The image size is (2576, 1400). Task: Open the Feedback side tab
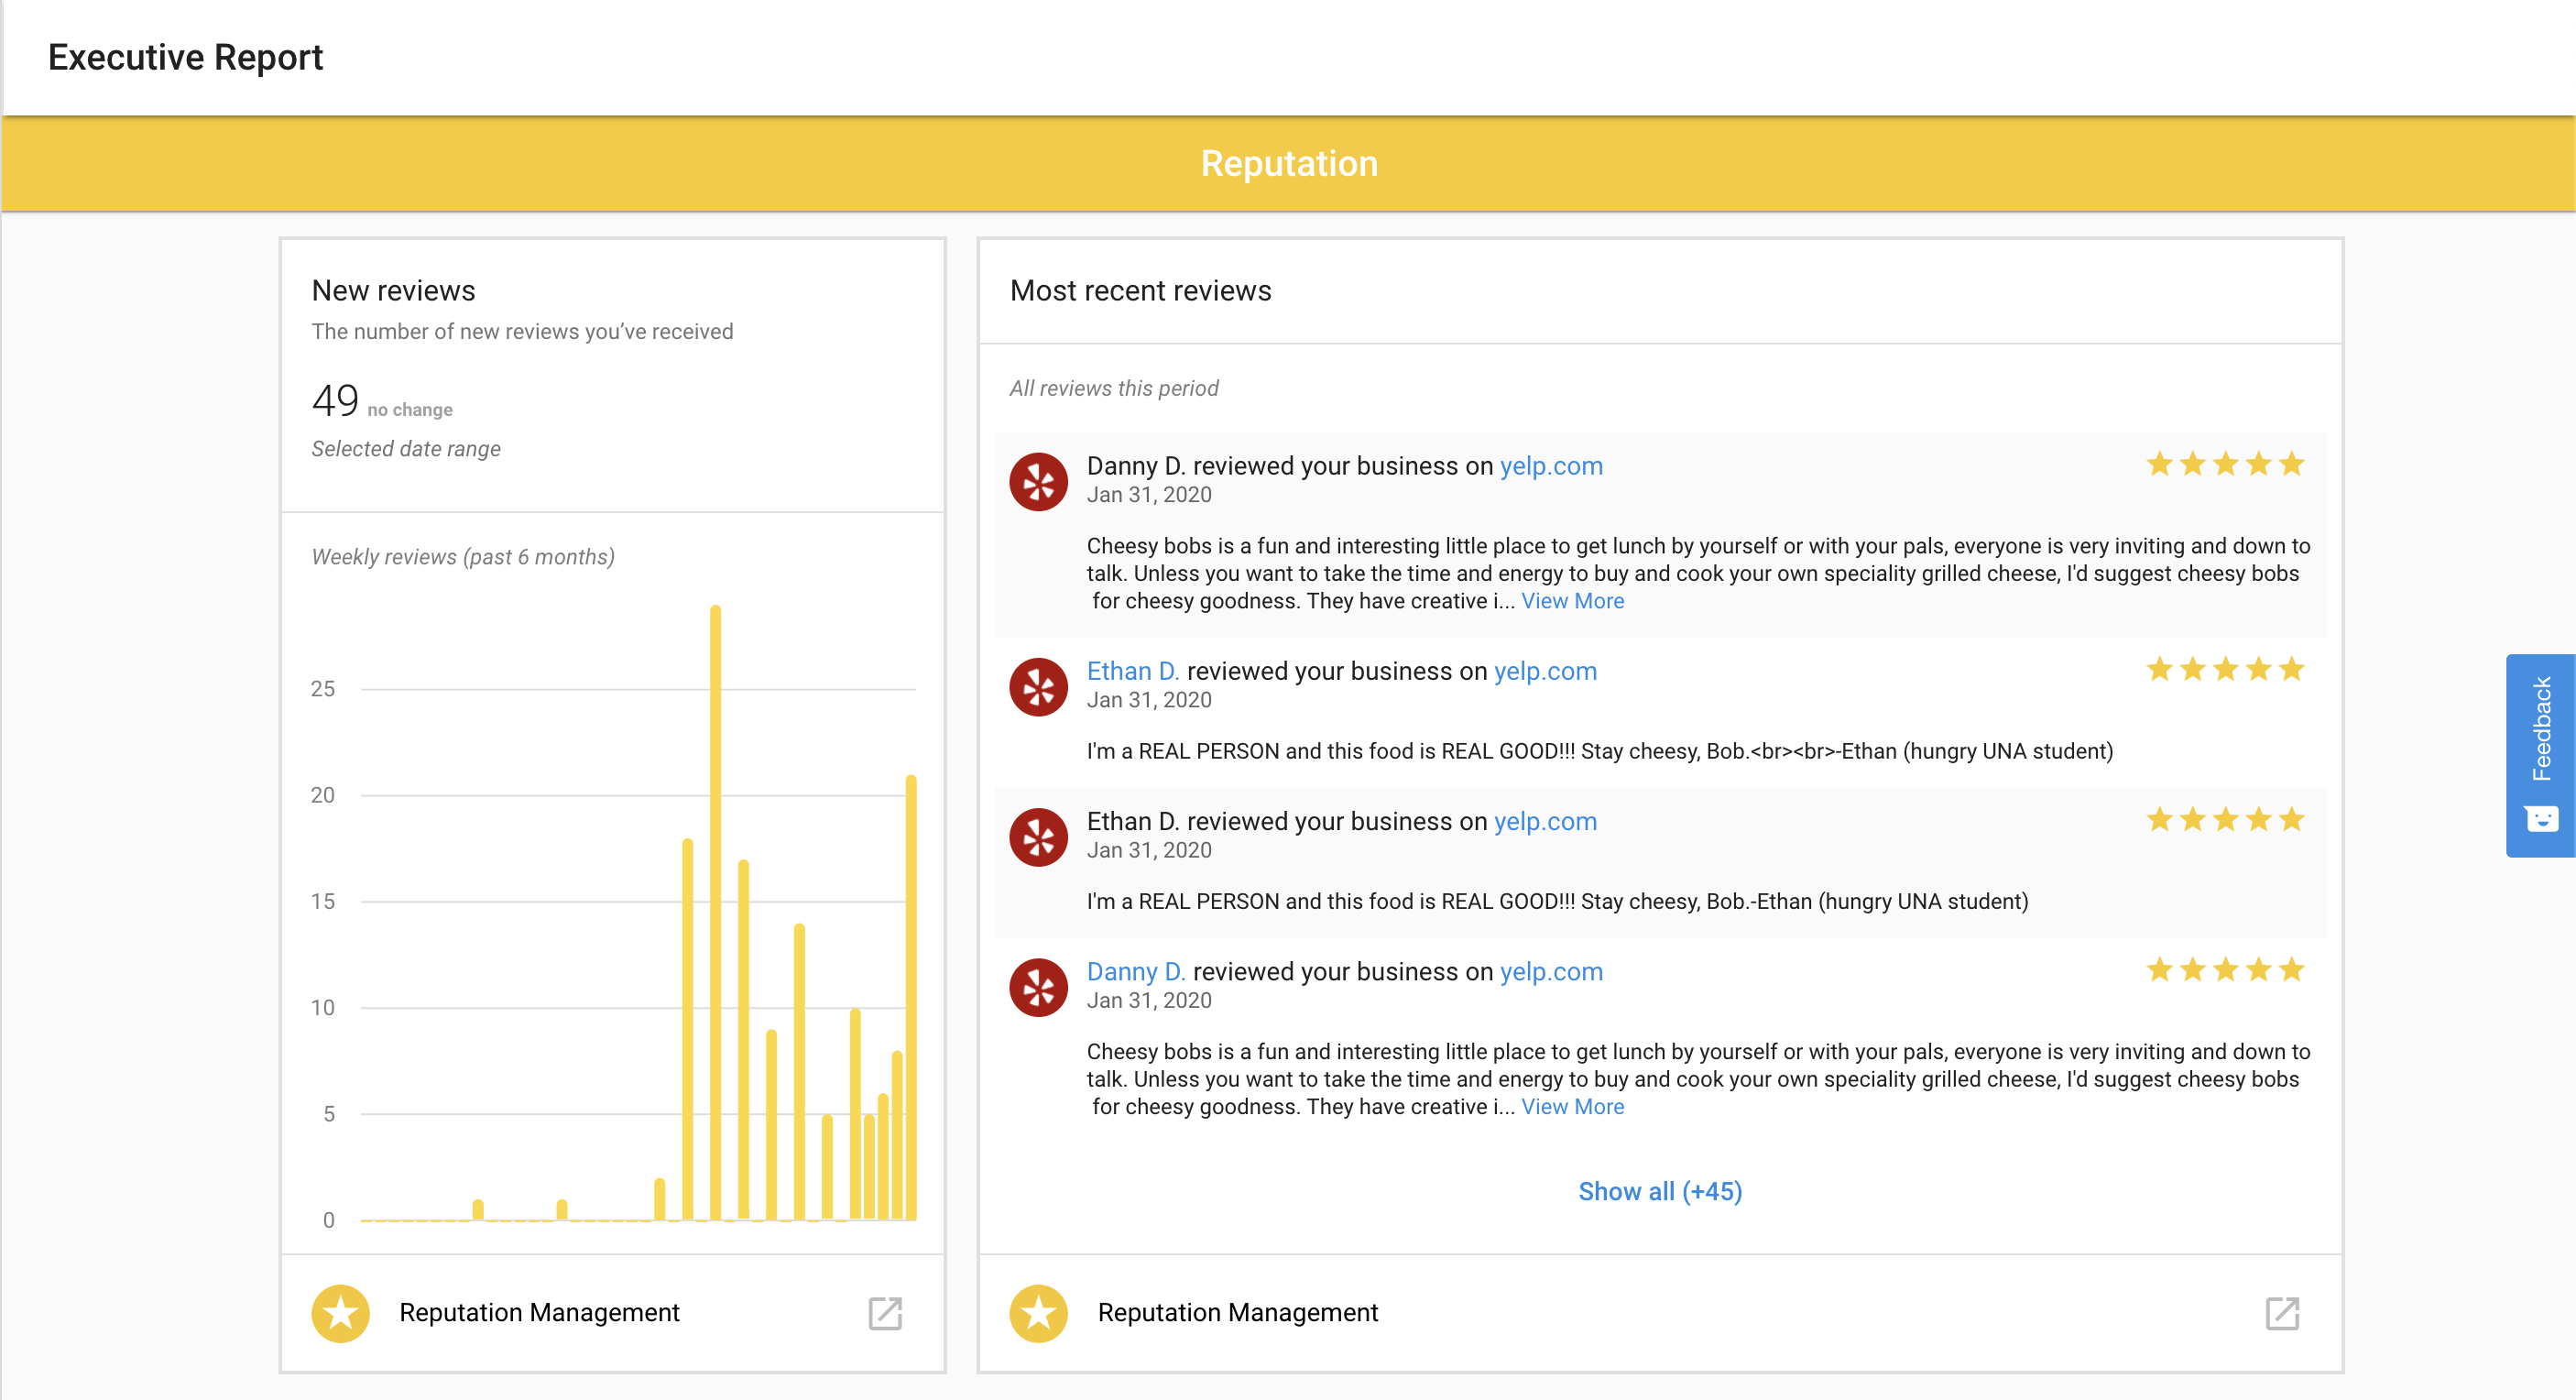click(x=2540, y=755)
